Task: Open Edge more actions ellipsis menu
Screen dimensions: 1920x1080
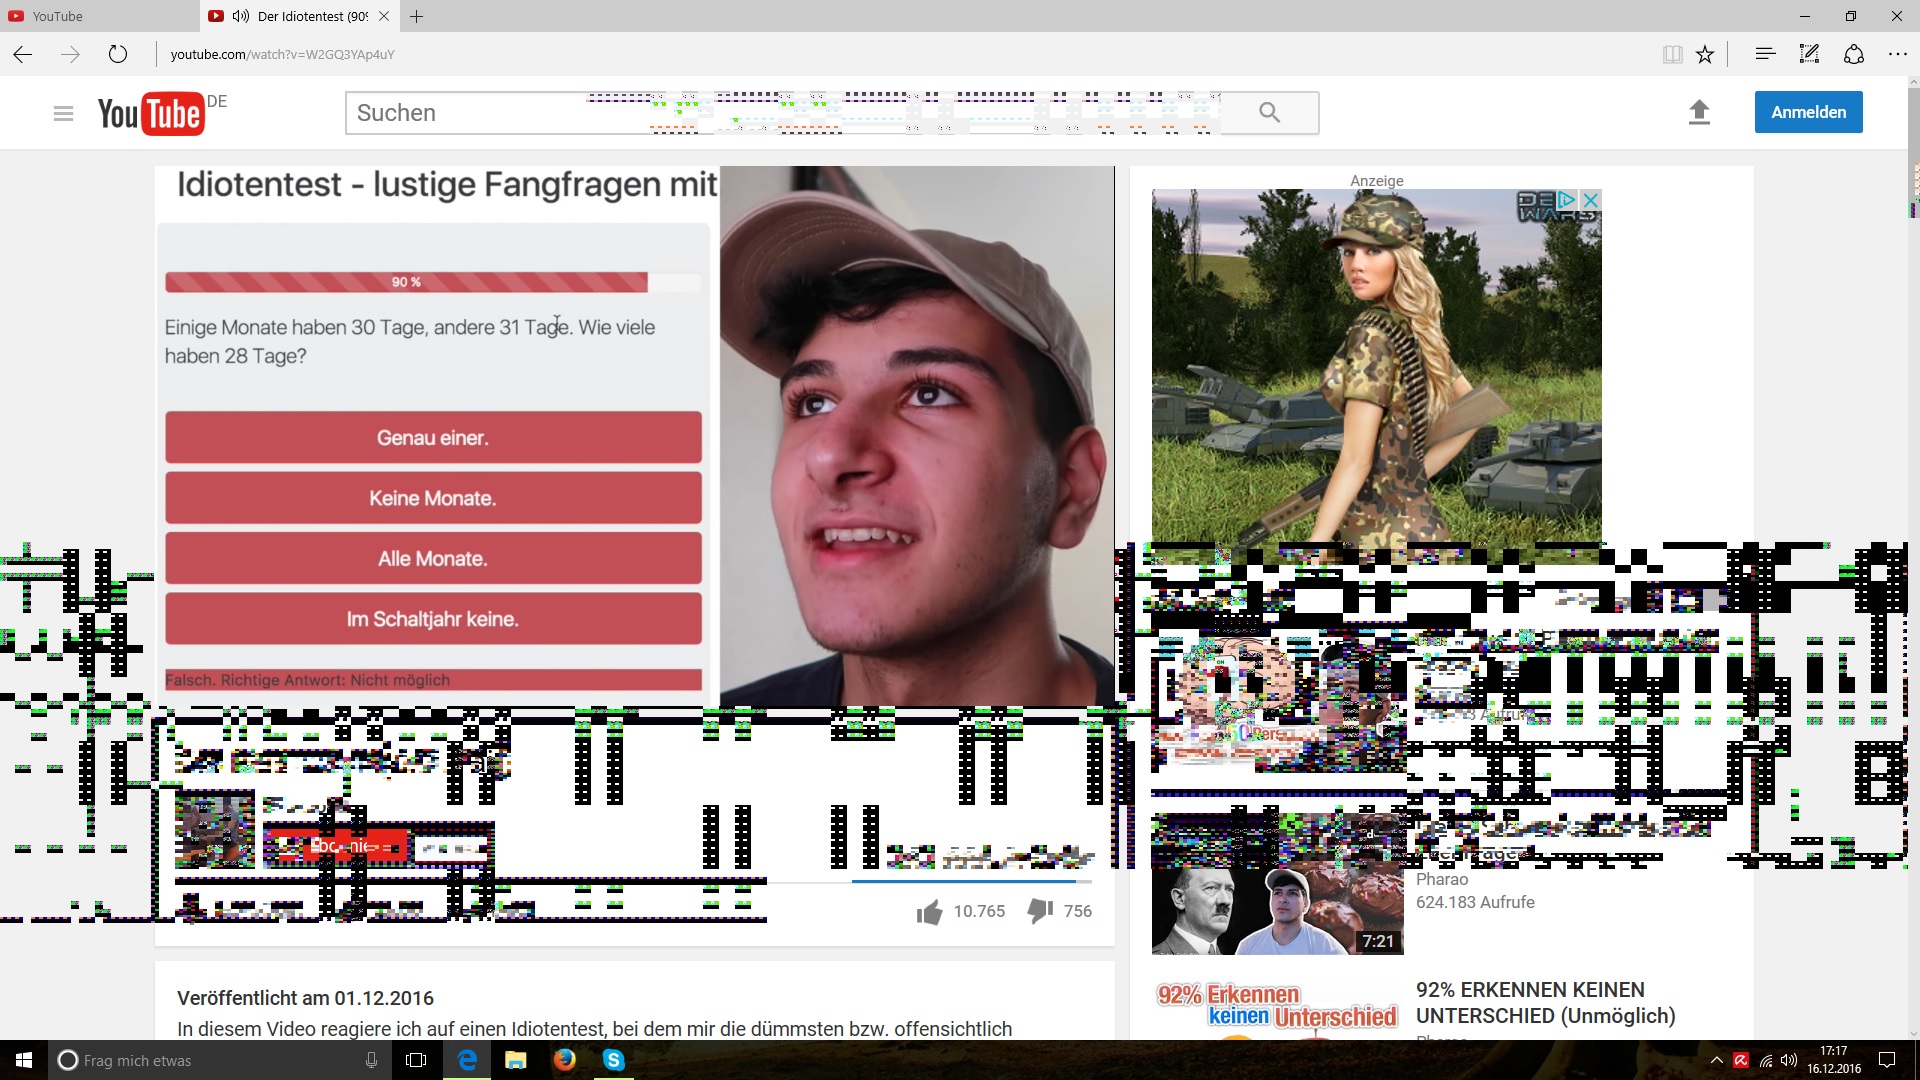Action: pos(1897,54)
